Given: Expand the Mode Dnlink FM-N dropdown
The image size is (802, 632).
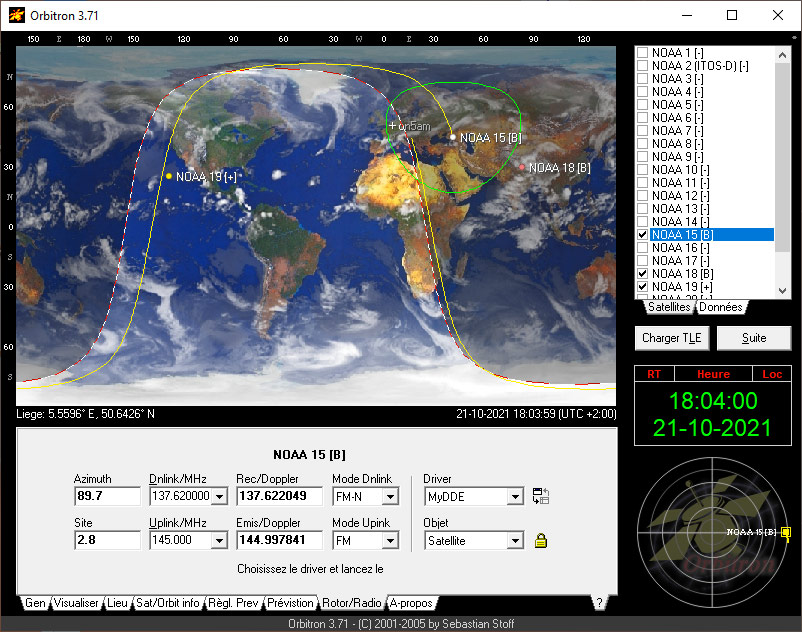Looking at the screenshot, I should 390,496.
